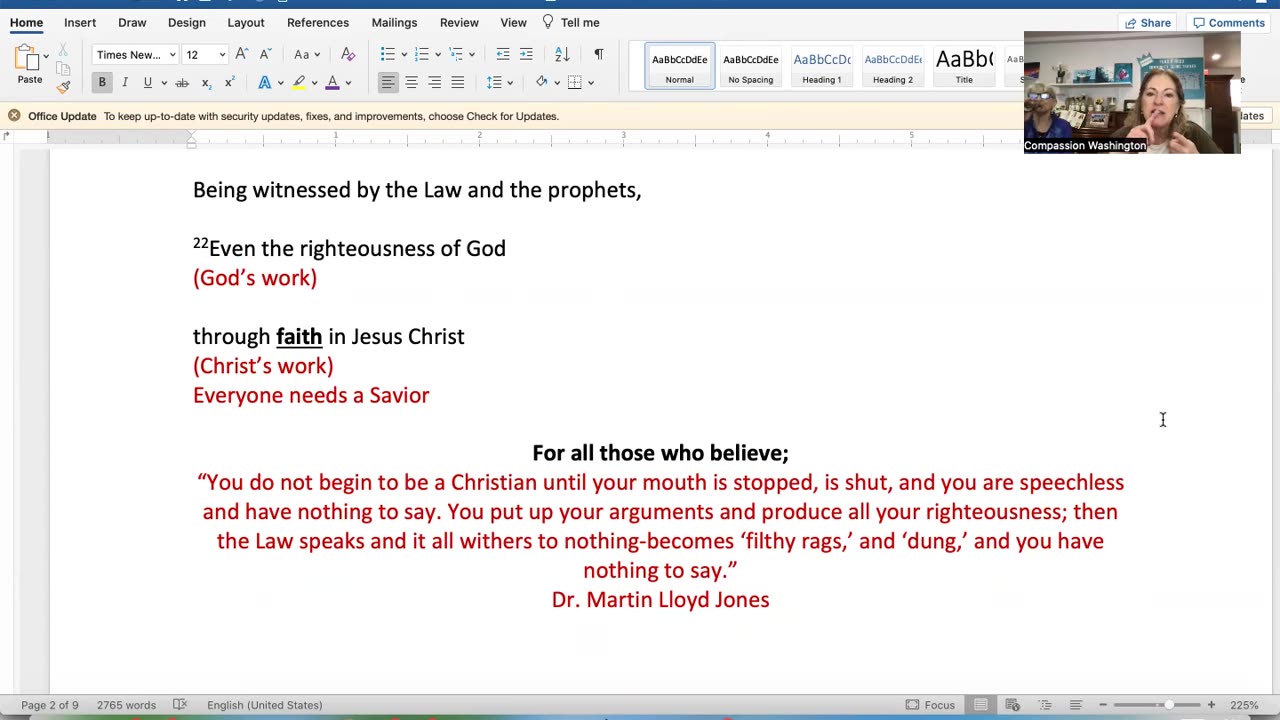The width and height of the screenshot is (1280, 720).
Task: Increase paragraph indent
Action: point(526,54)
